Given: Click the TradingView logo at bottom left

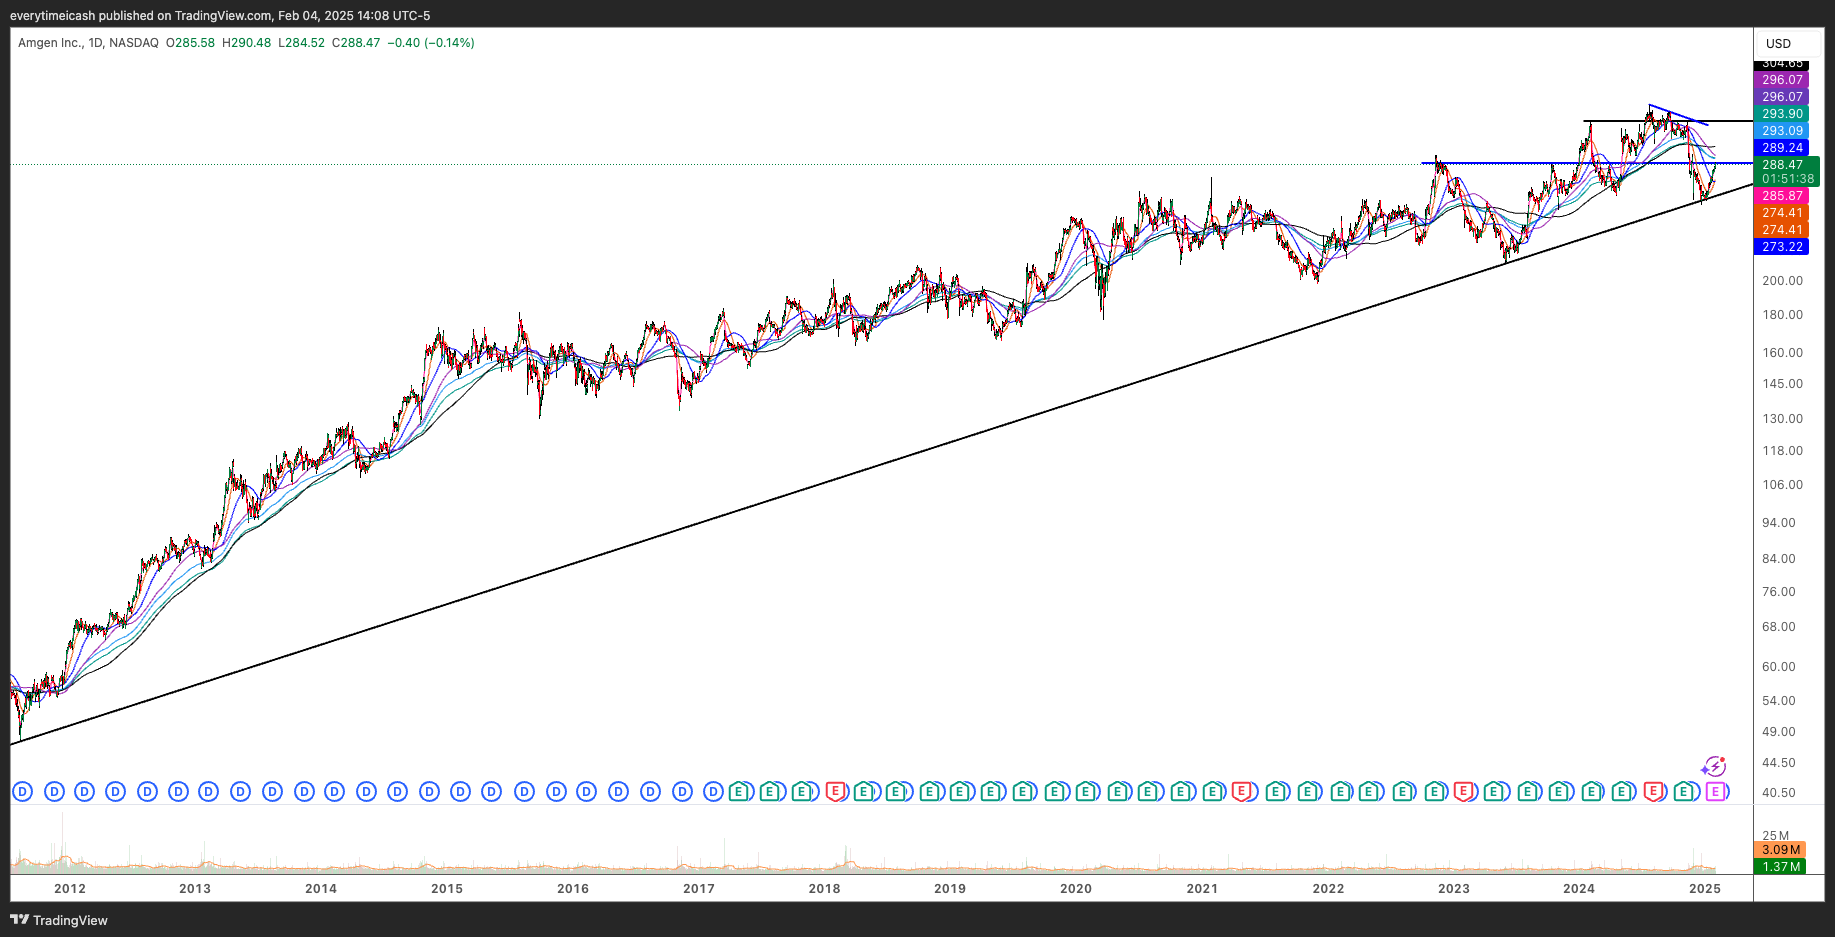Looking at the screenshot, I should [59, 920].
